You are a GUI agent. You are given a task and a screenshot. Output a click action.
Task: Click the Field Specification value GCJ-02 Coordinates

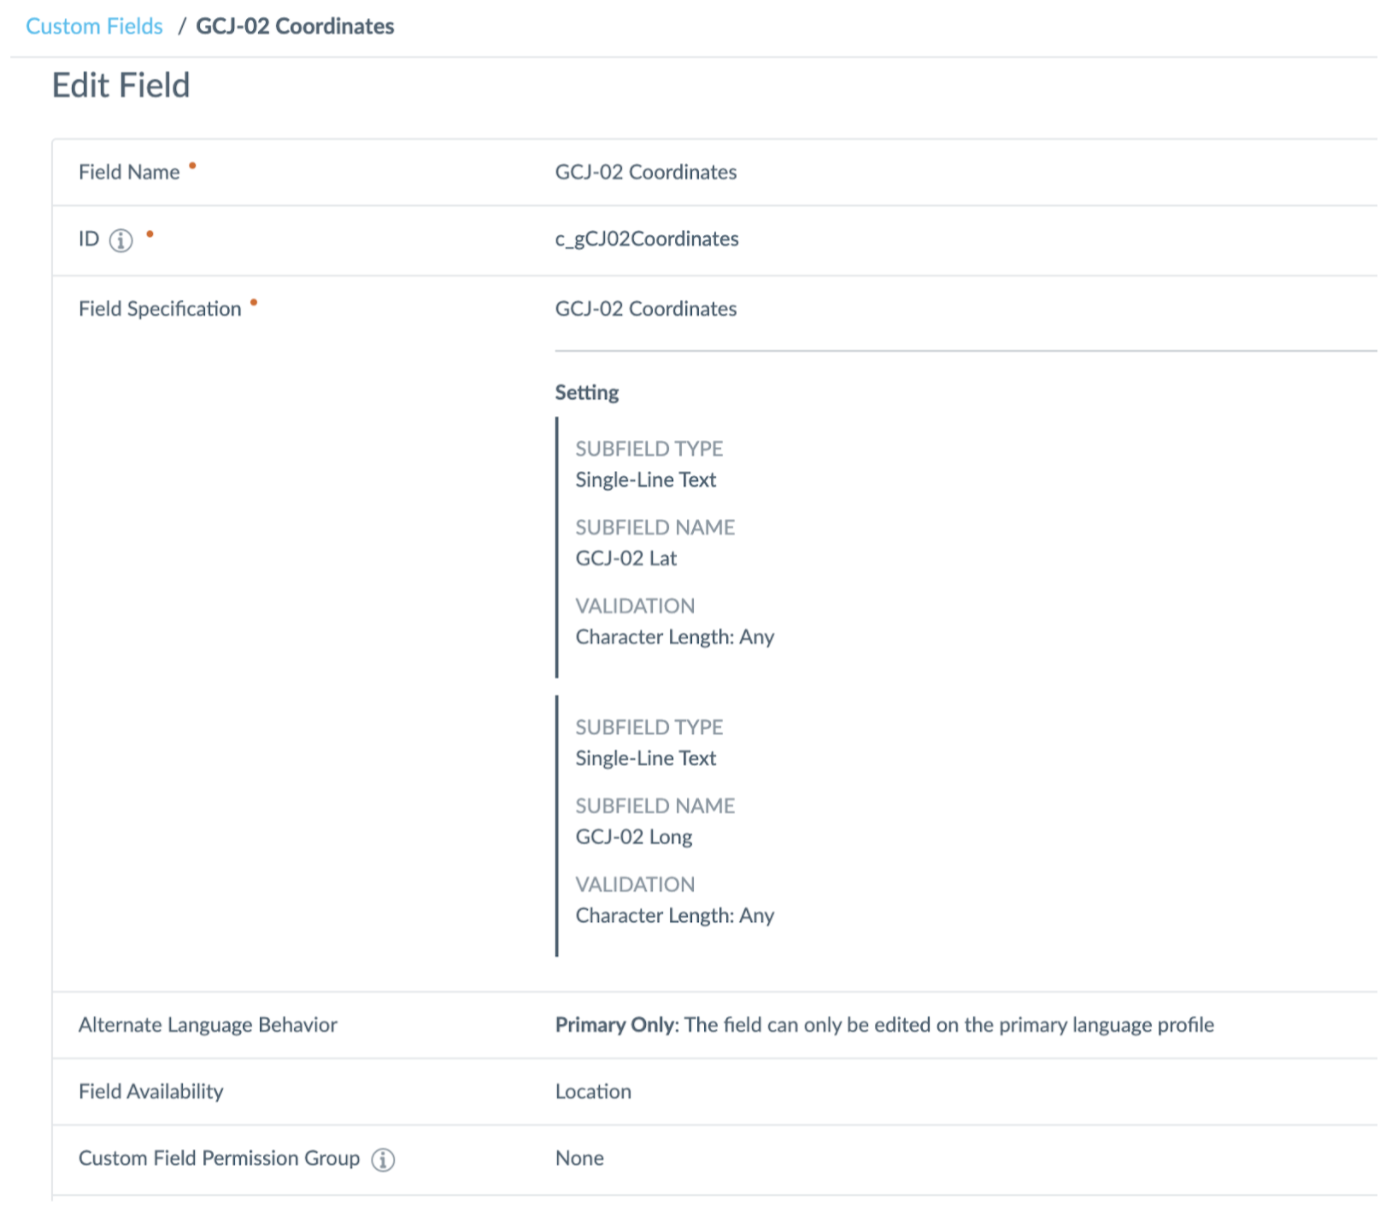645,309
